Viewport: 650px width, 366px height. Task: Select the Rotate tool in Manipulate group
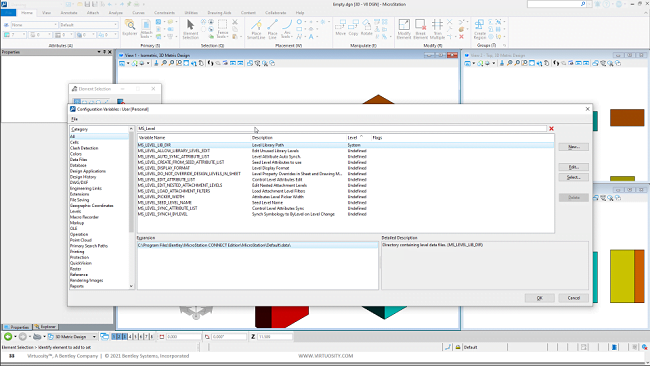(x=366, y=28)
